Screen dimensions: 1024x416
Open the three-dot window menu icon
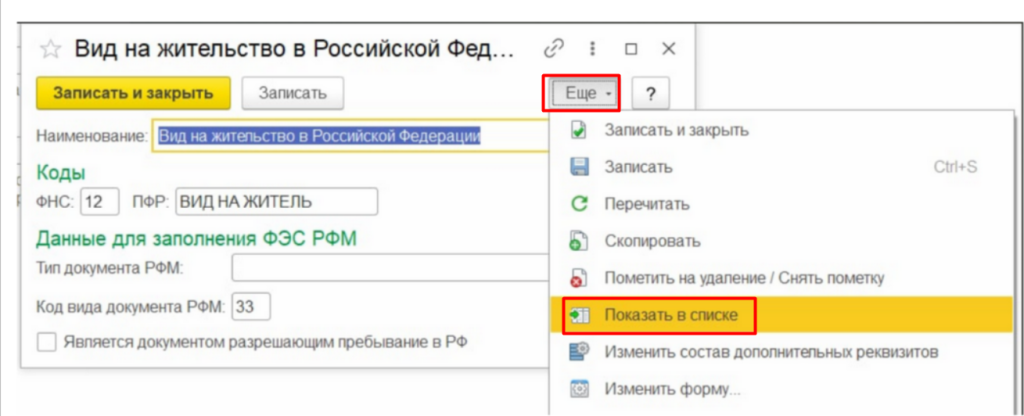pos(592,48)
